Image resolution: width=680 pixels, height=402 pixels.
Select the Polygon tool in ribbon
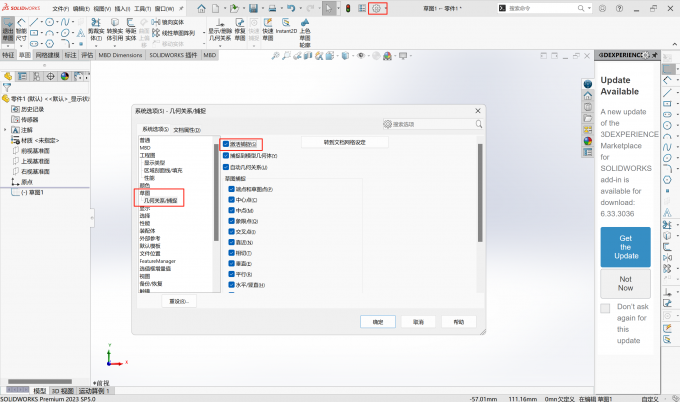pos(50,44)
